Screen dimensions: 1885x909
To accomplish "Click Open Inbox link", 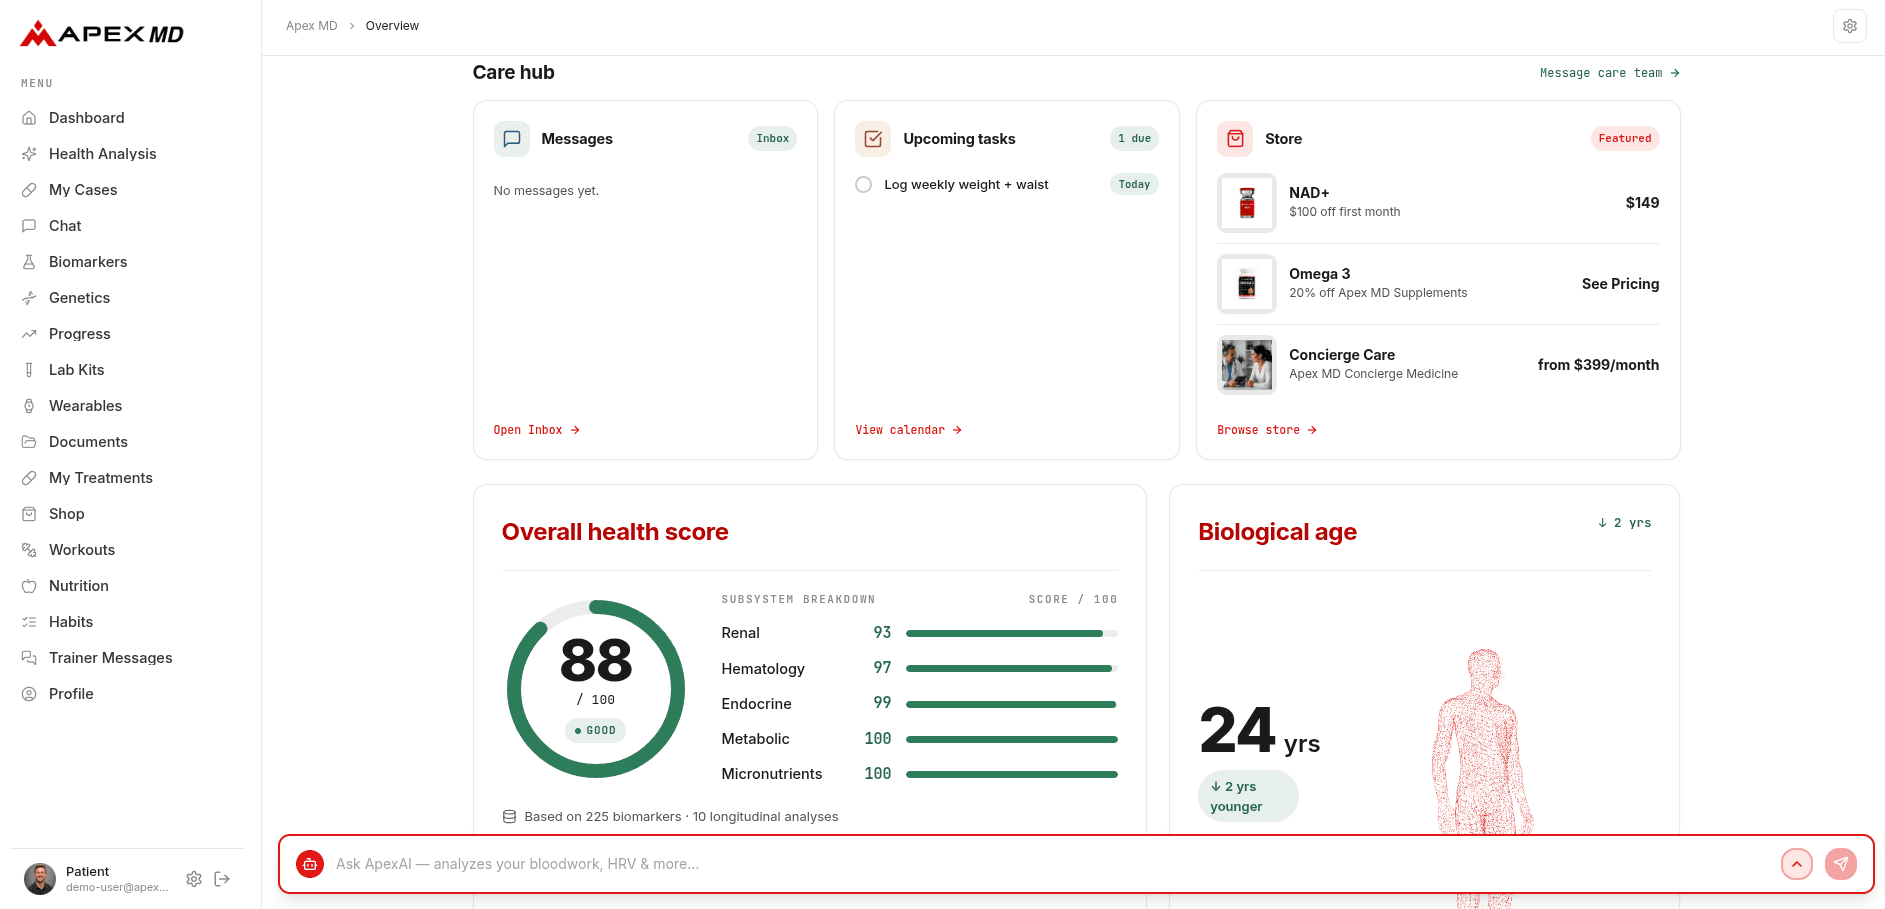I will (537, 430).
